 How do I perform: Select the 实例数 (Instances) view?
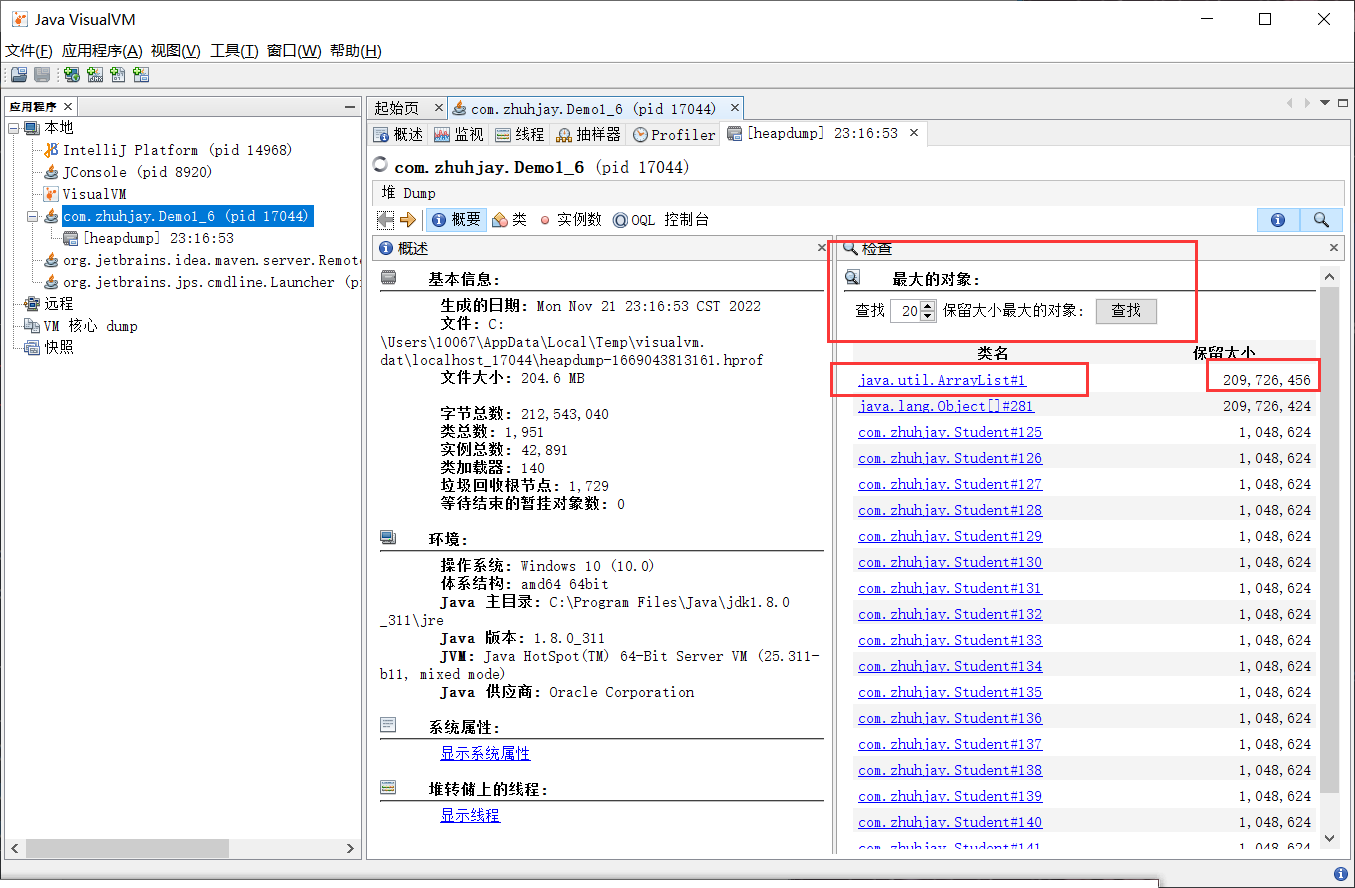click(570, 220)
